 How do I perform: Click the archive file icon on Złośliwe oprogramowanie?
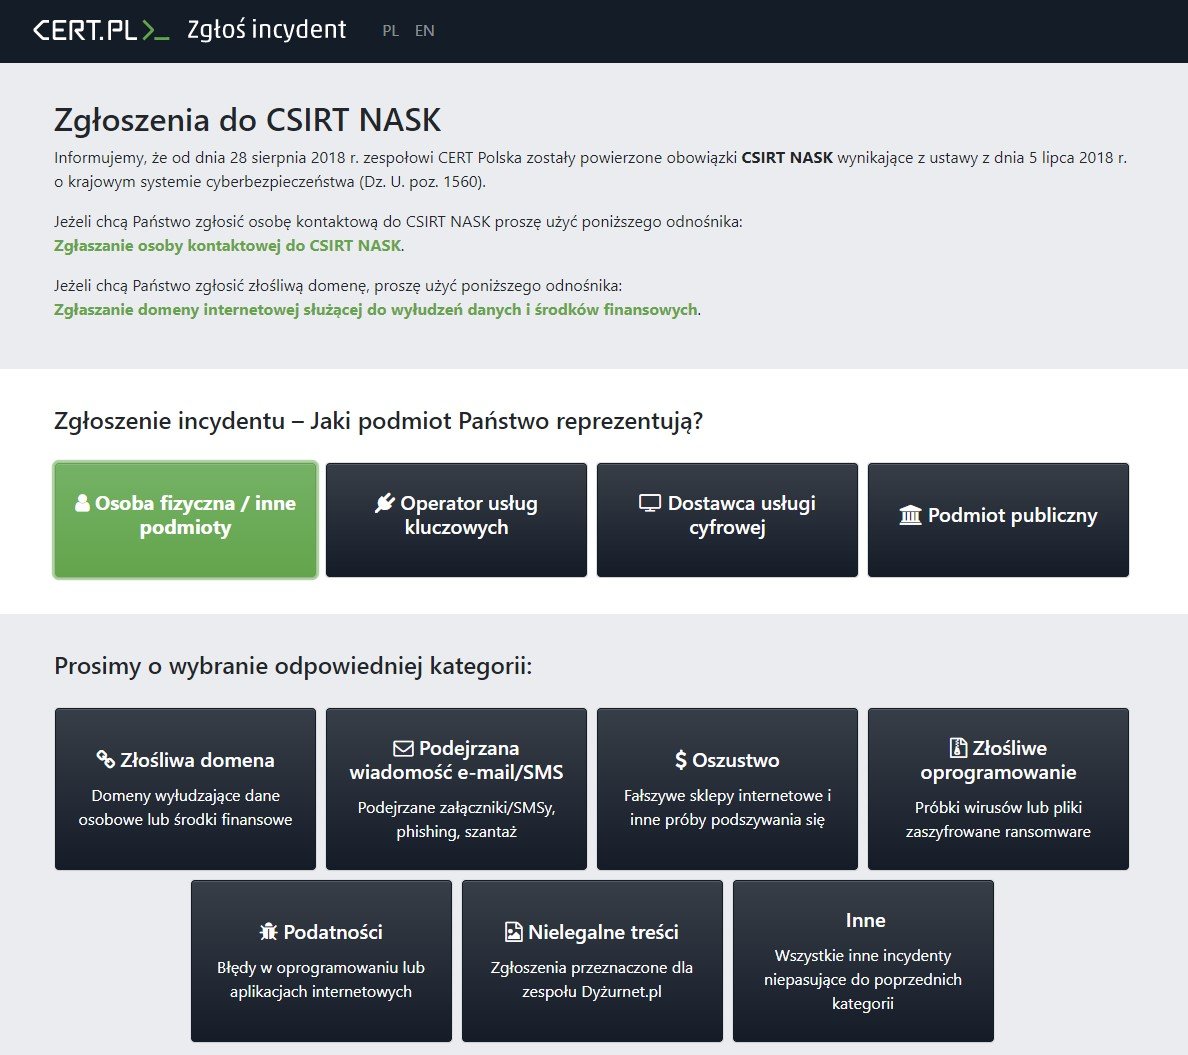pos(958,748)
